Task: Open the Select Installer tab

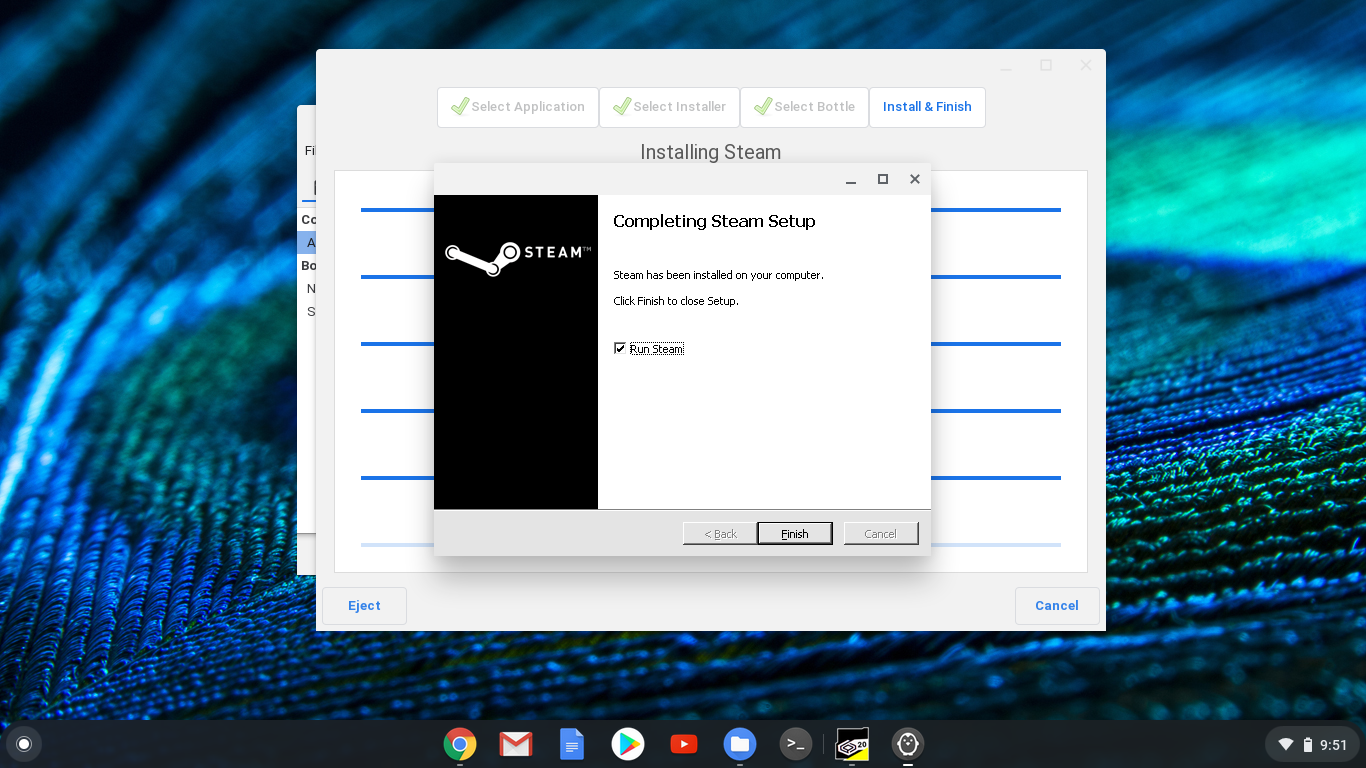Action: pyautogui.click(x=669, y=107)
